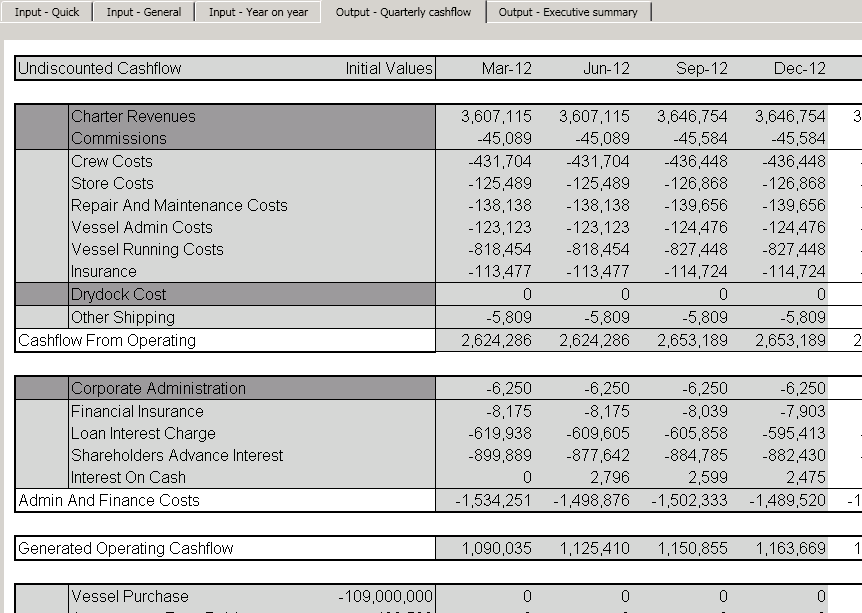862x613 pixels.
Task: Go to Output - Quarterly cashflow tab
Action: pos(404,12)
